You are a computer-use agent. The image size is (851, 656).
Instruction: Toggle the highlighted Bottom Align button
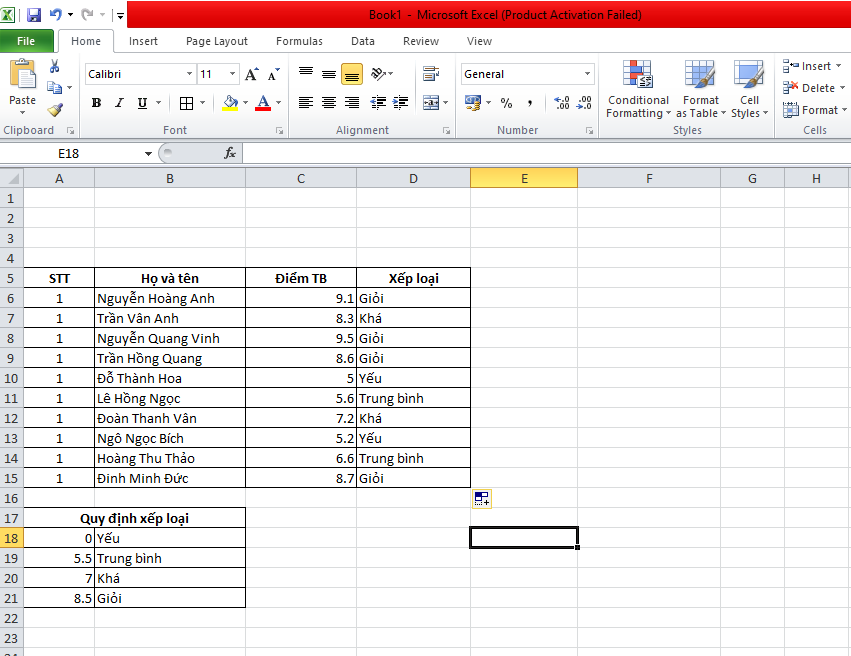[352, 74]
